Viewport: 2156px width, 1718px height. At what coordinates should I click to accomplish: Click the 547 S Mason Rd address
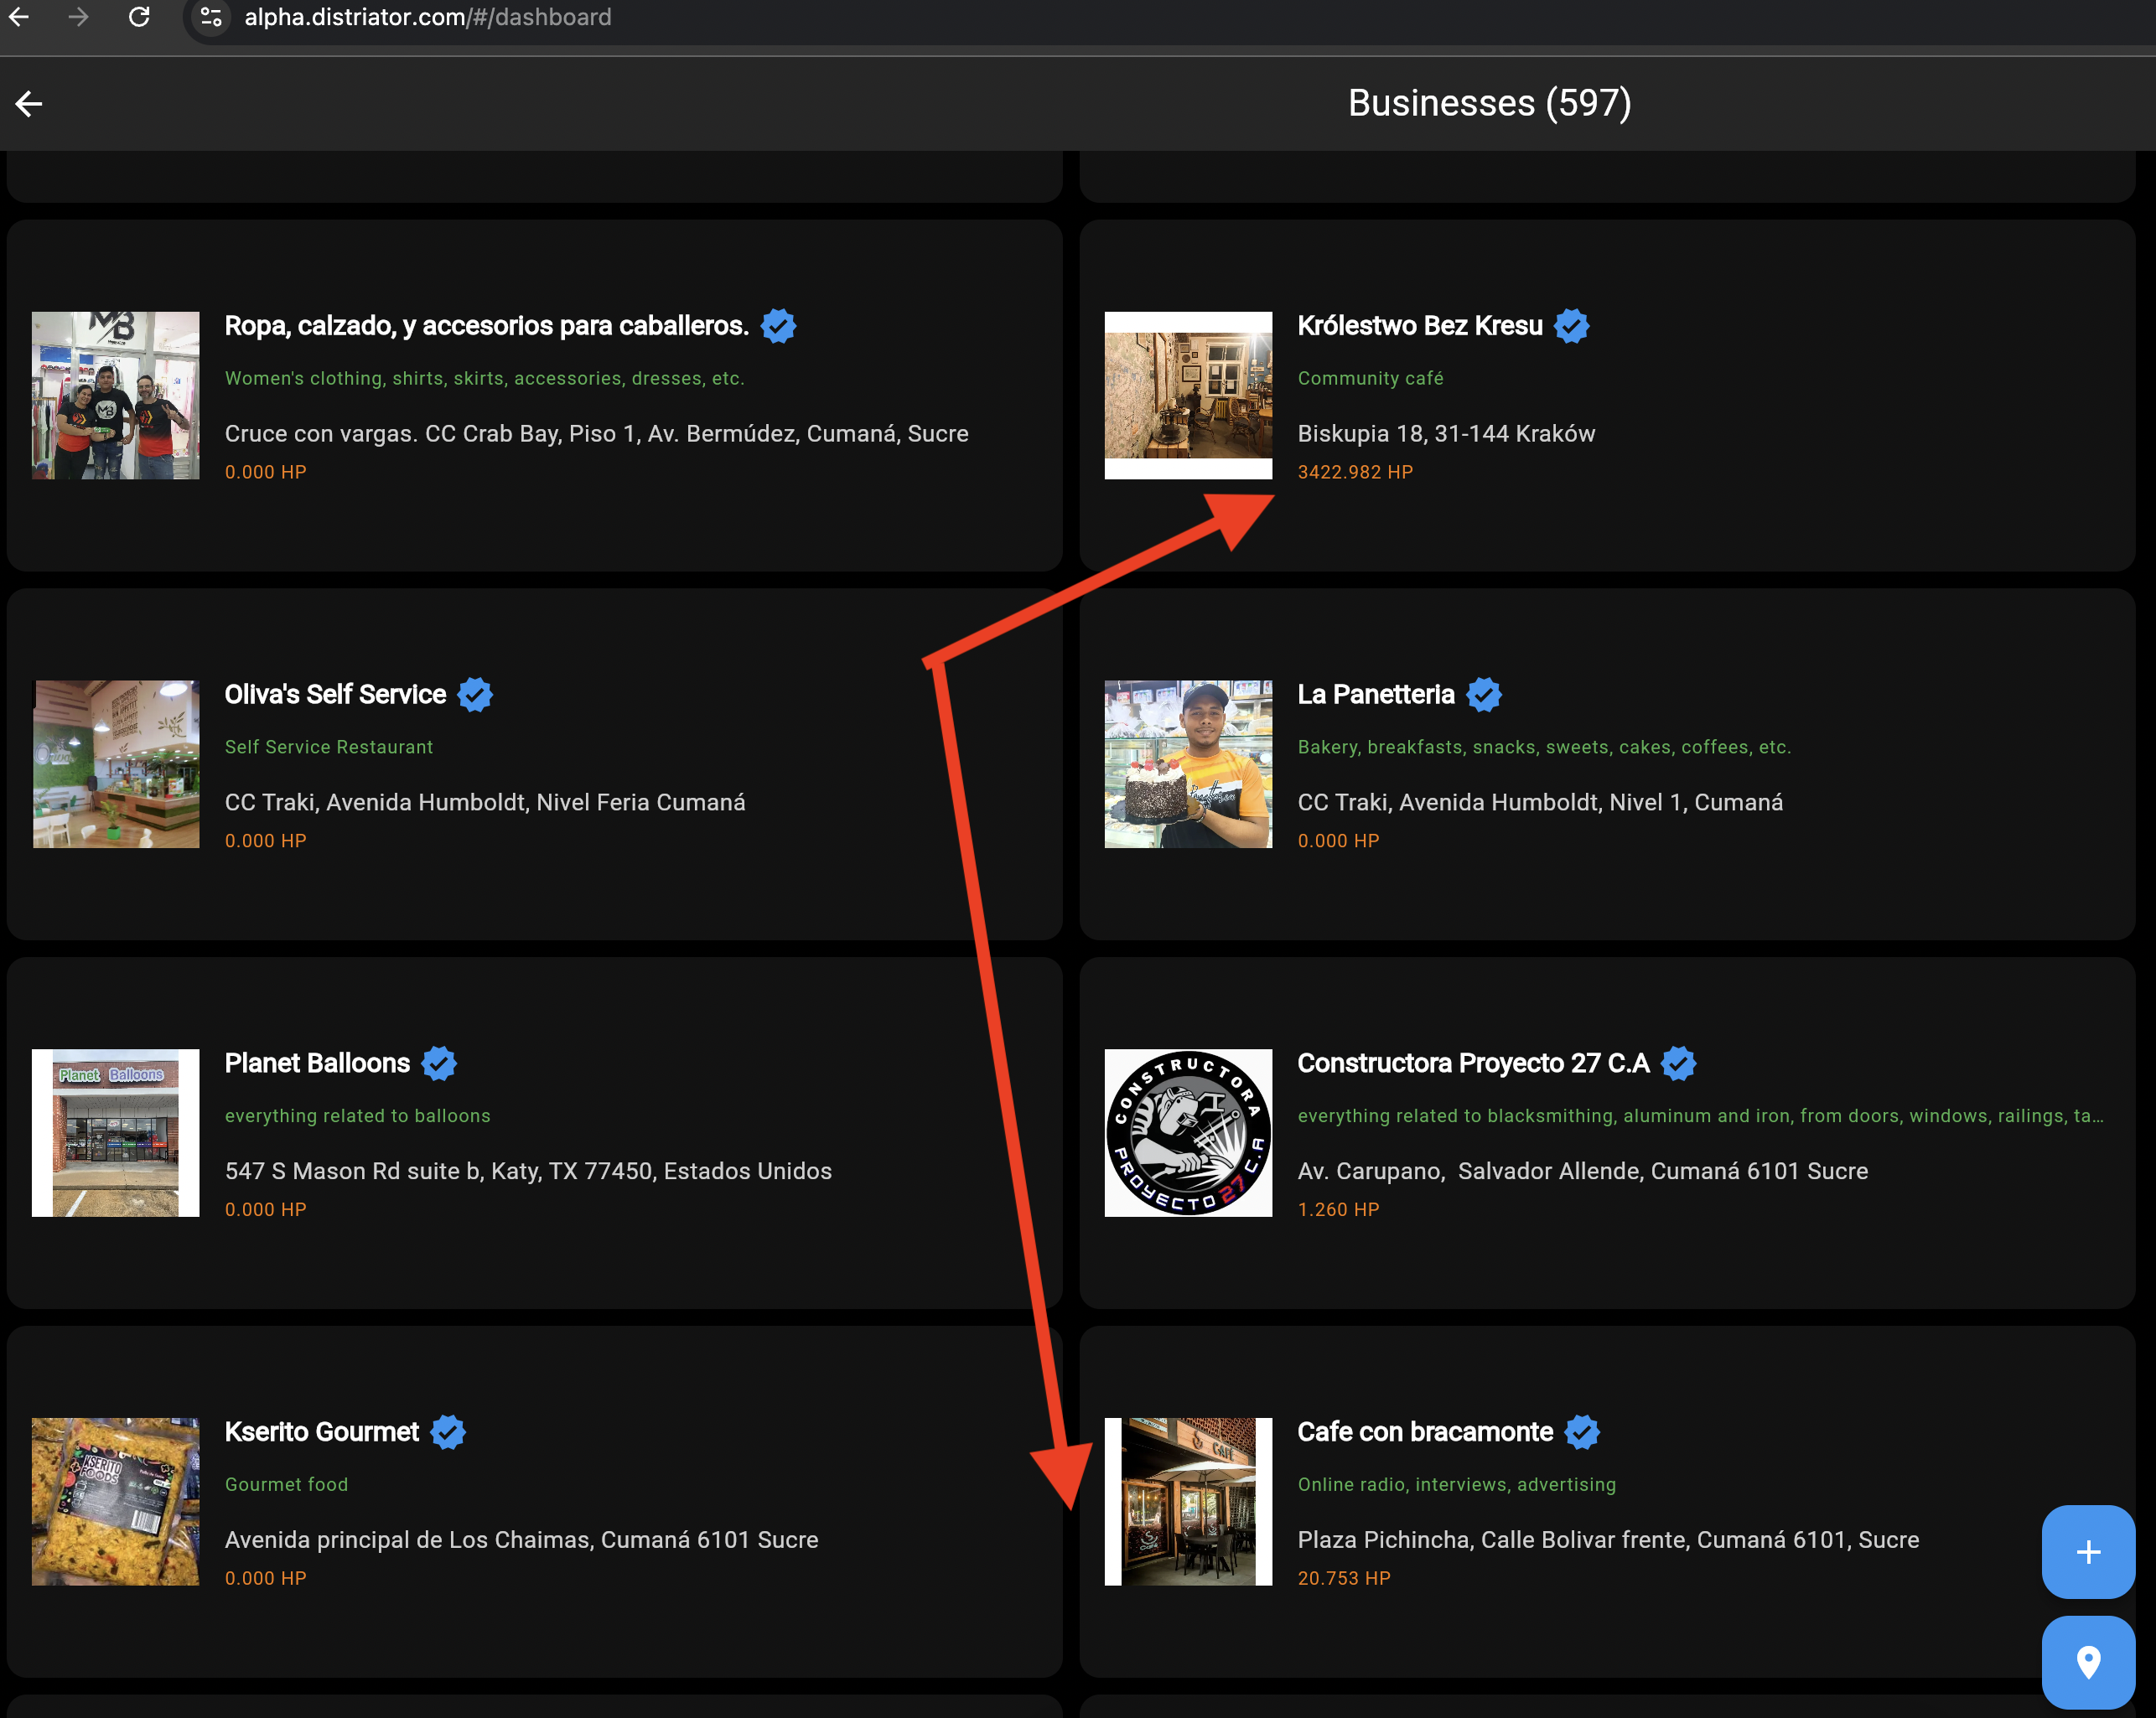click(x=528, y=1171)
